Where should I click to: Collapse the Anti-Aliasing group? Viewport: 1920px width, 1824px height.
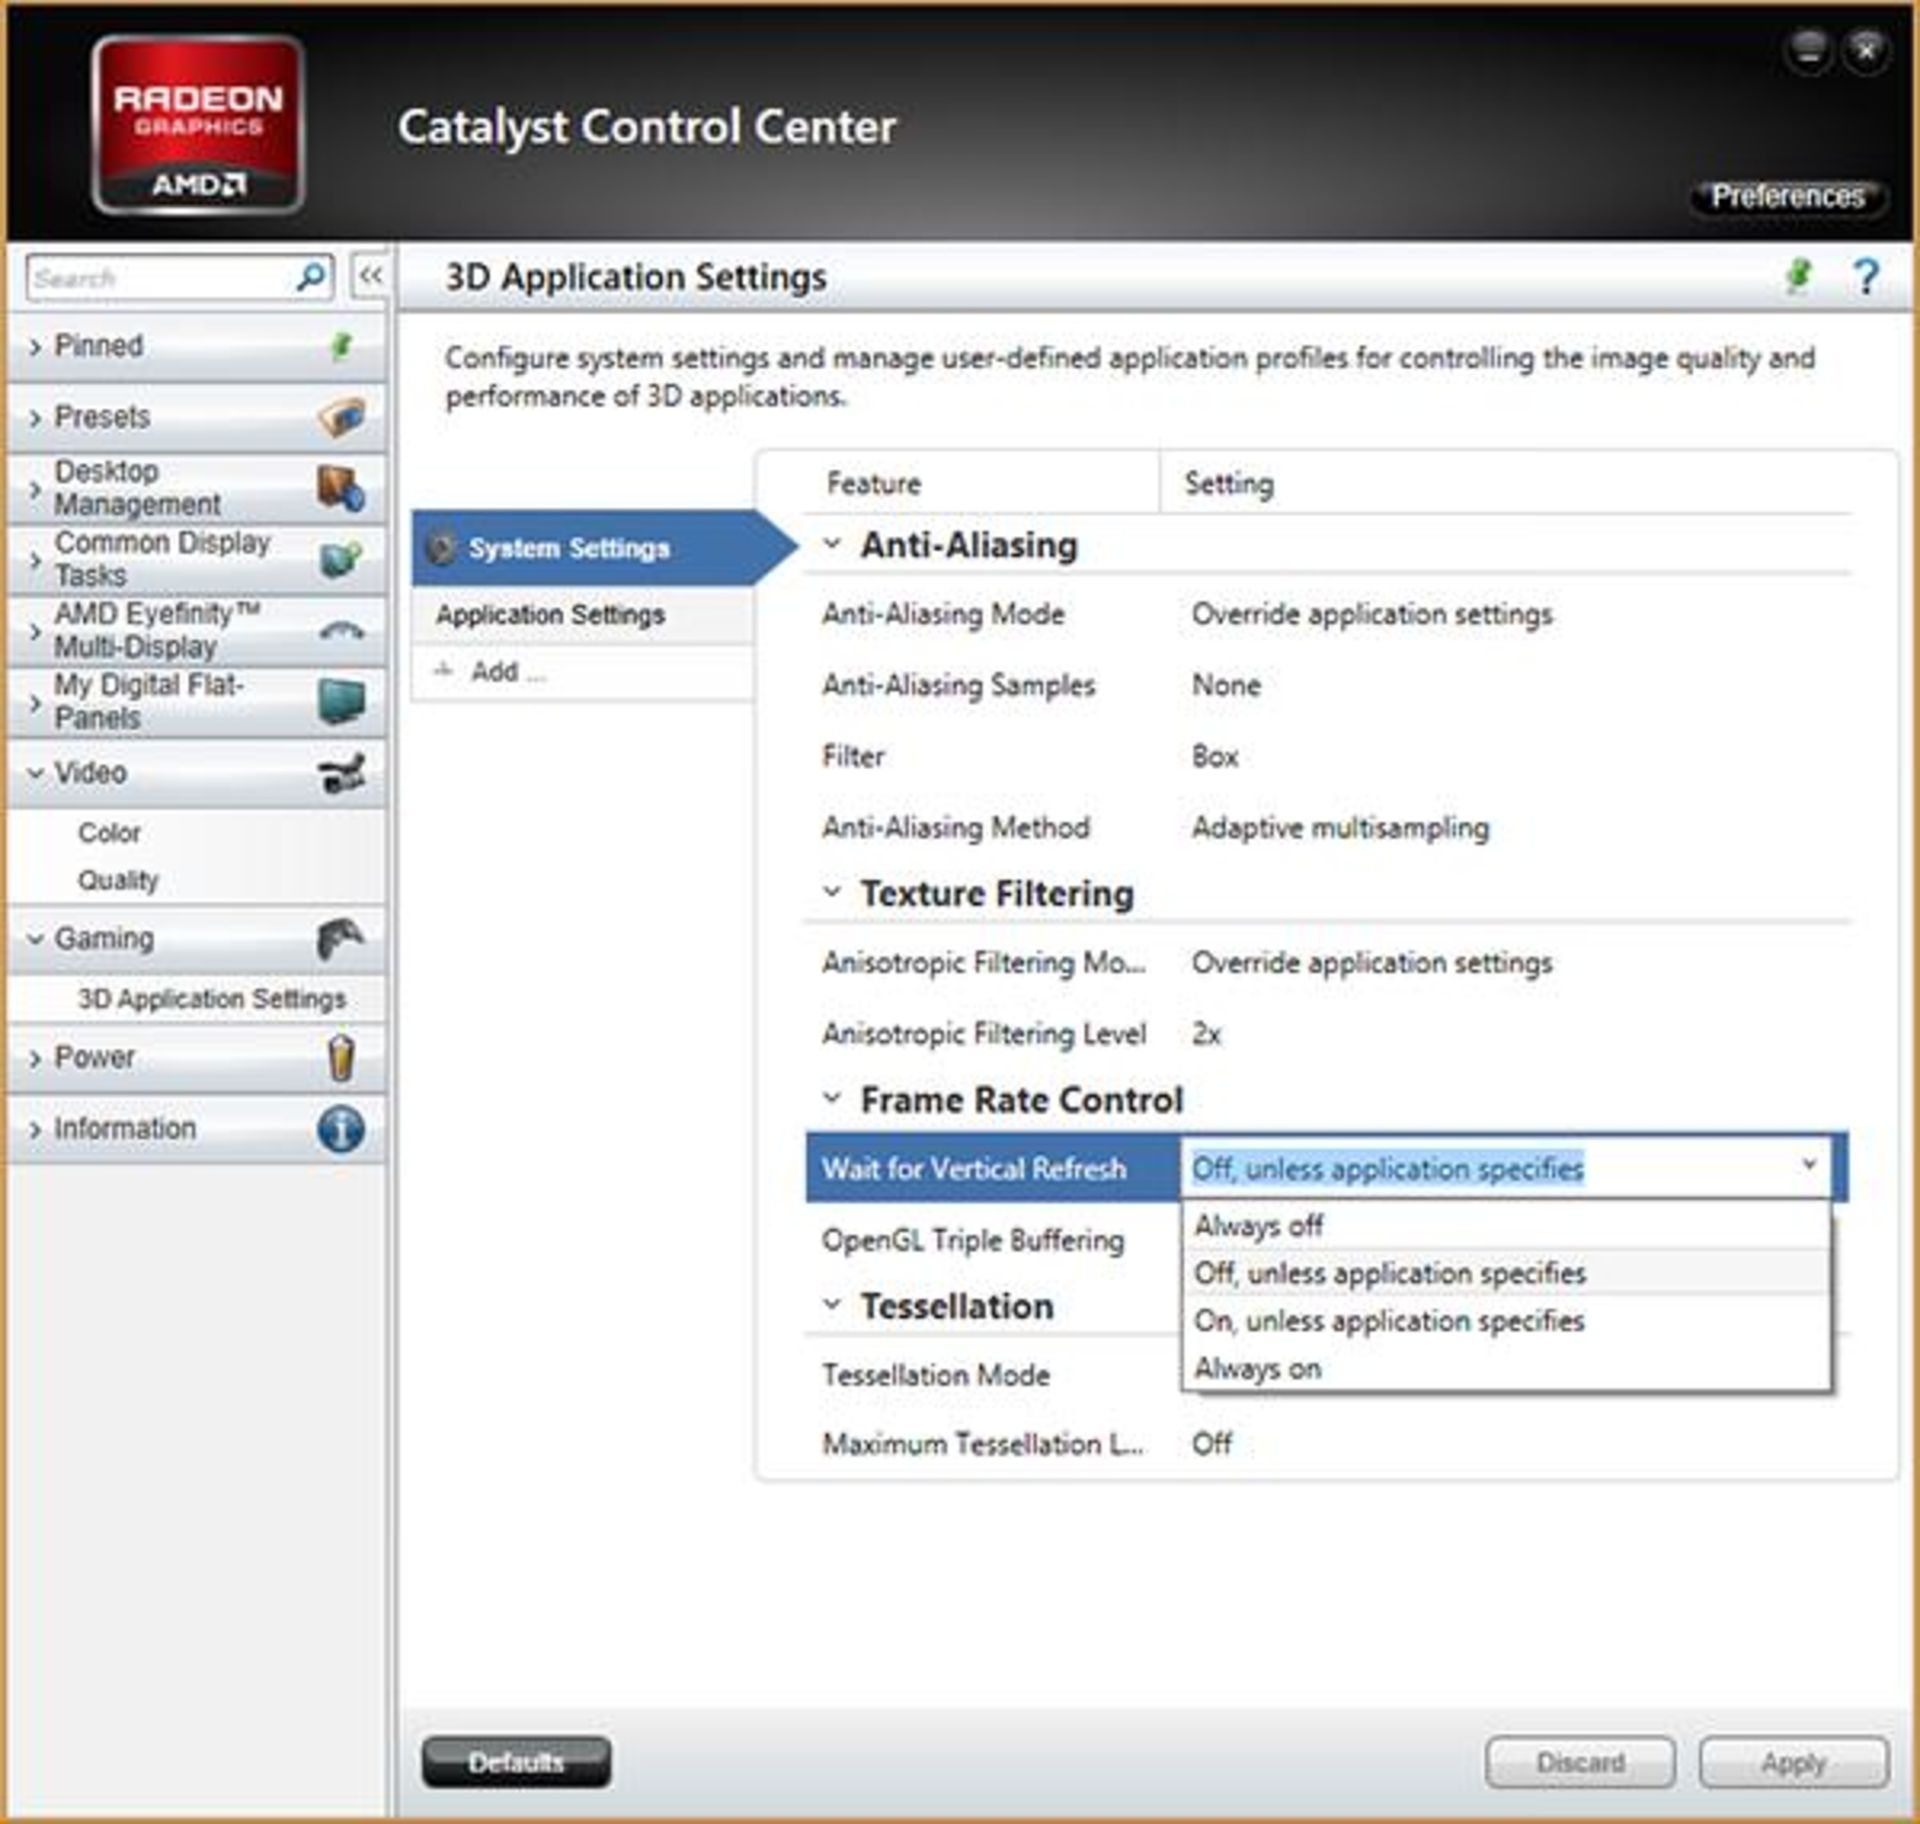click(832, 544)
